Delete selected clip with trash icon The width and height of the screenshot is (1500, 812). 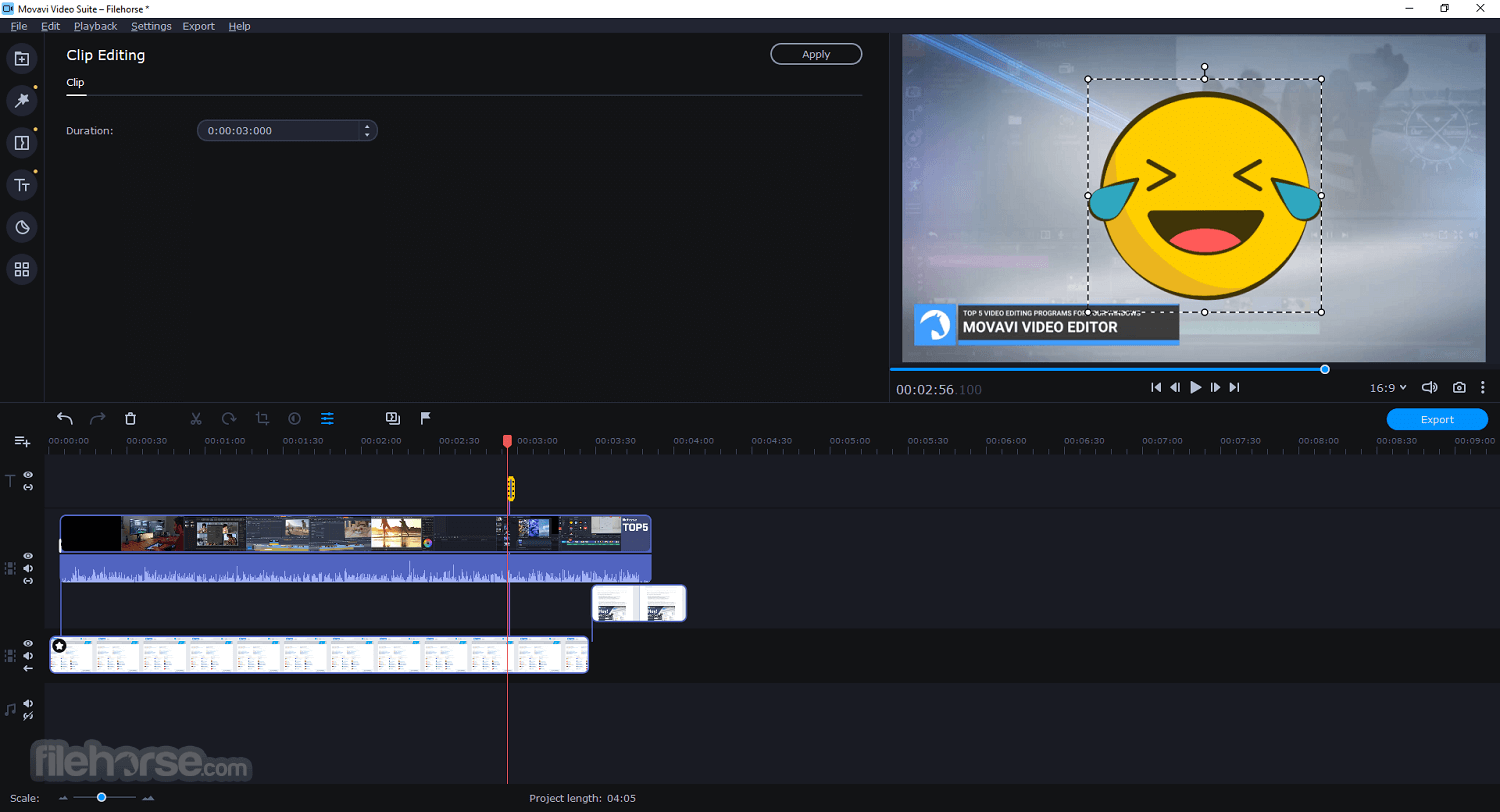(130, 418)
